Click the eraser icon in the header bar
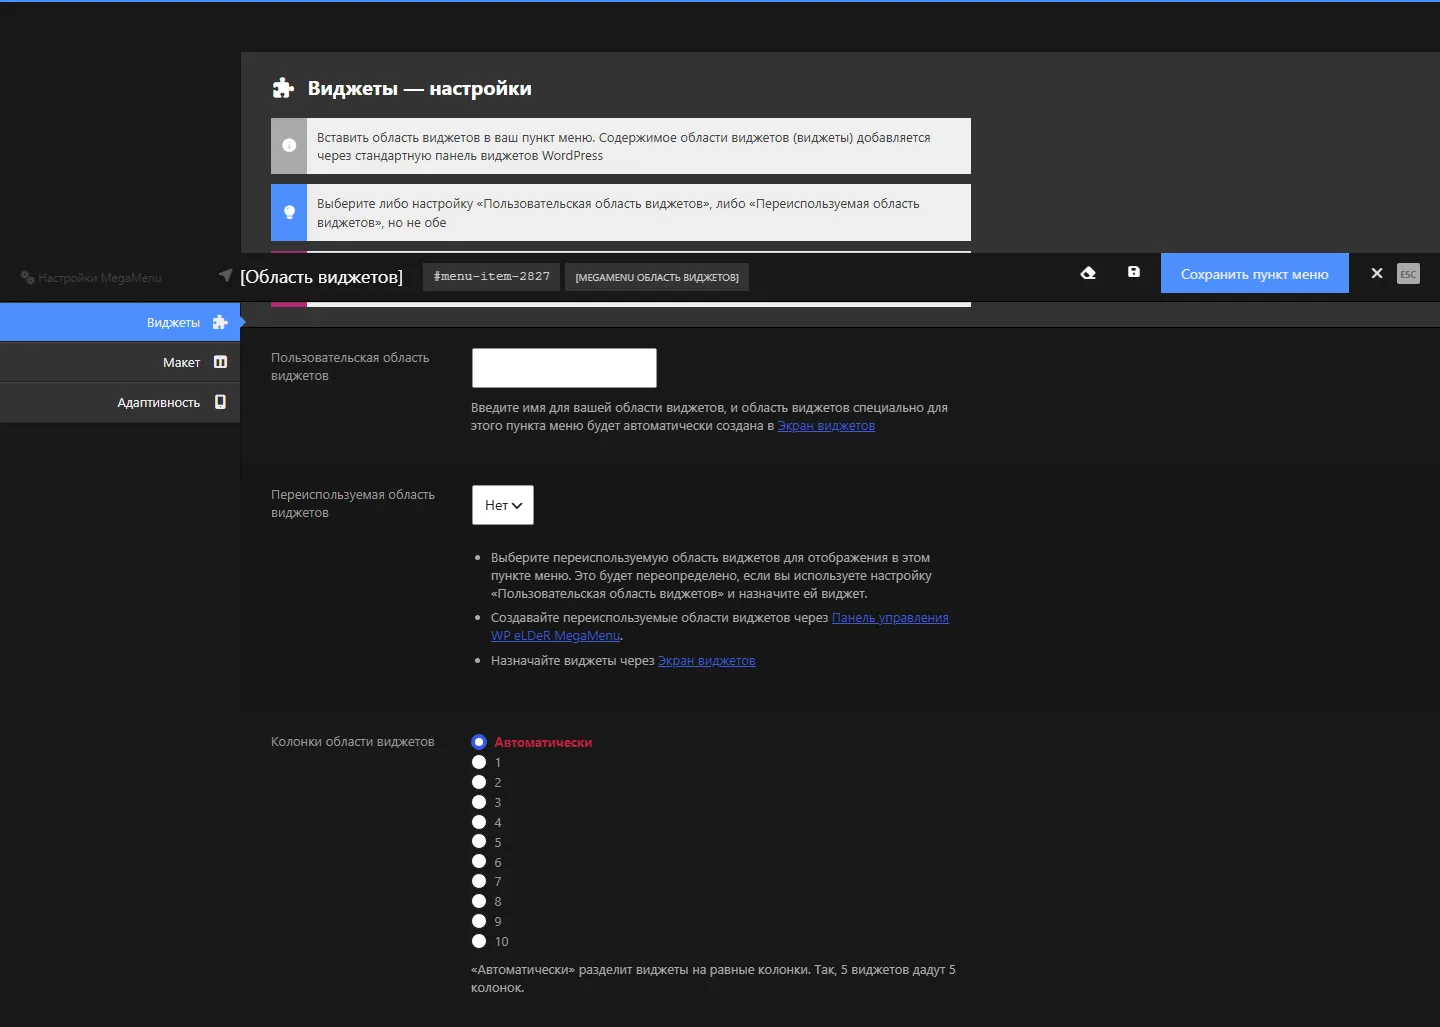The height and width of the screenshot is (1027, 1440). pos(1088,273)
